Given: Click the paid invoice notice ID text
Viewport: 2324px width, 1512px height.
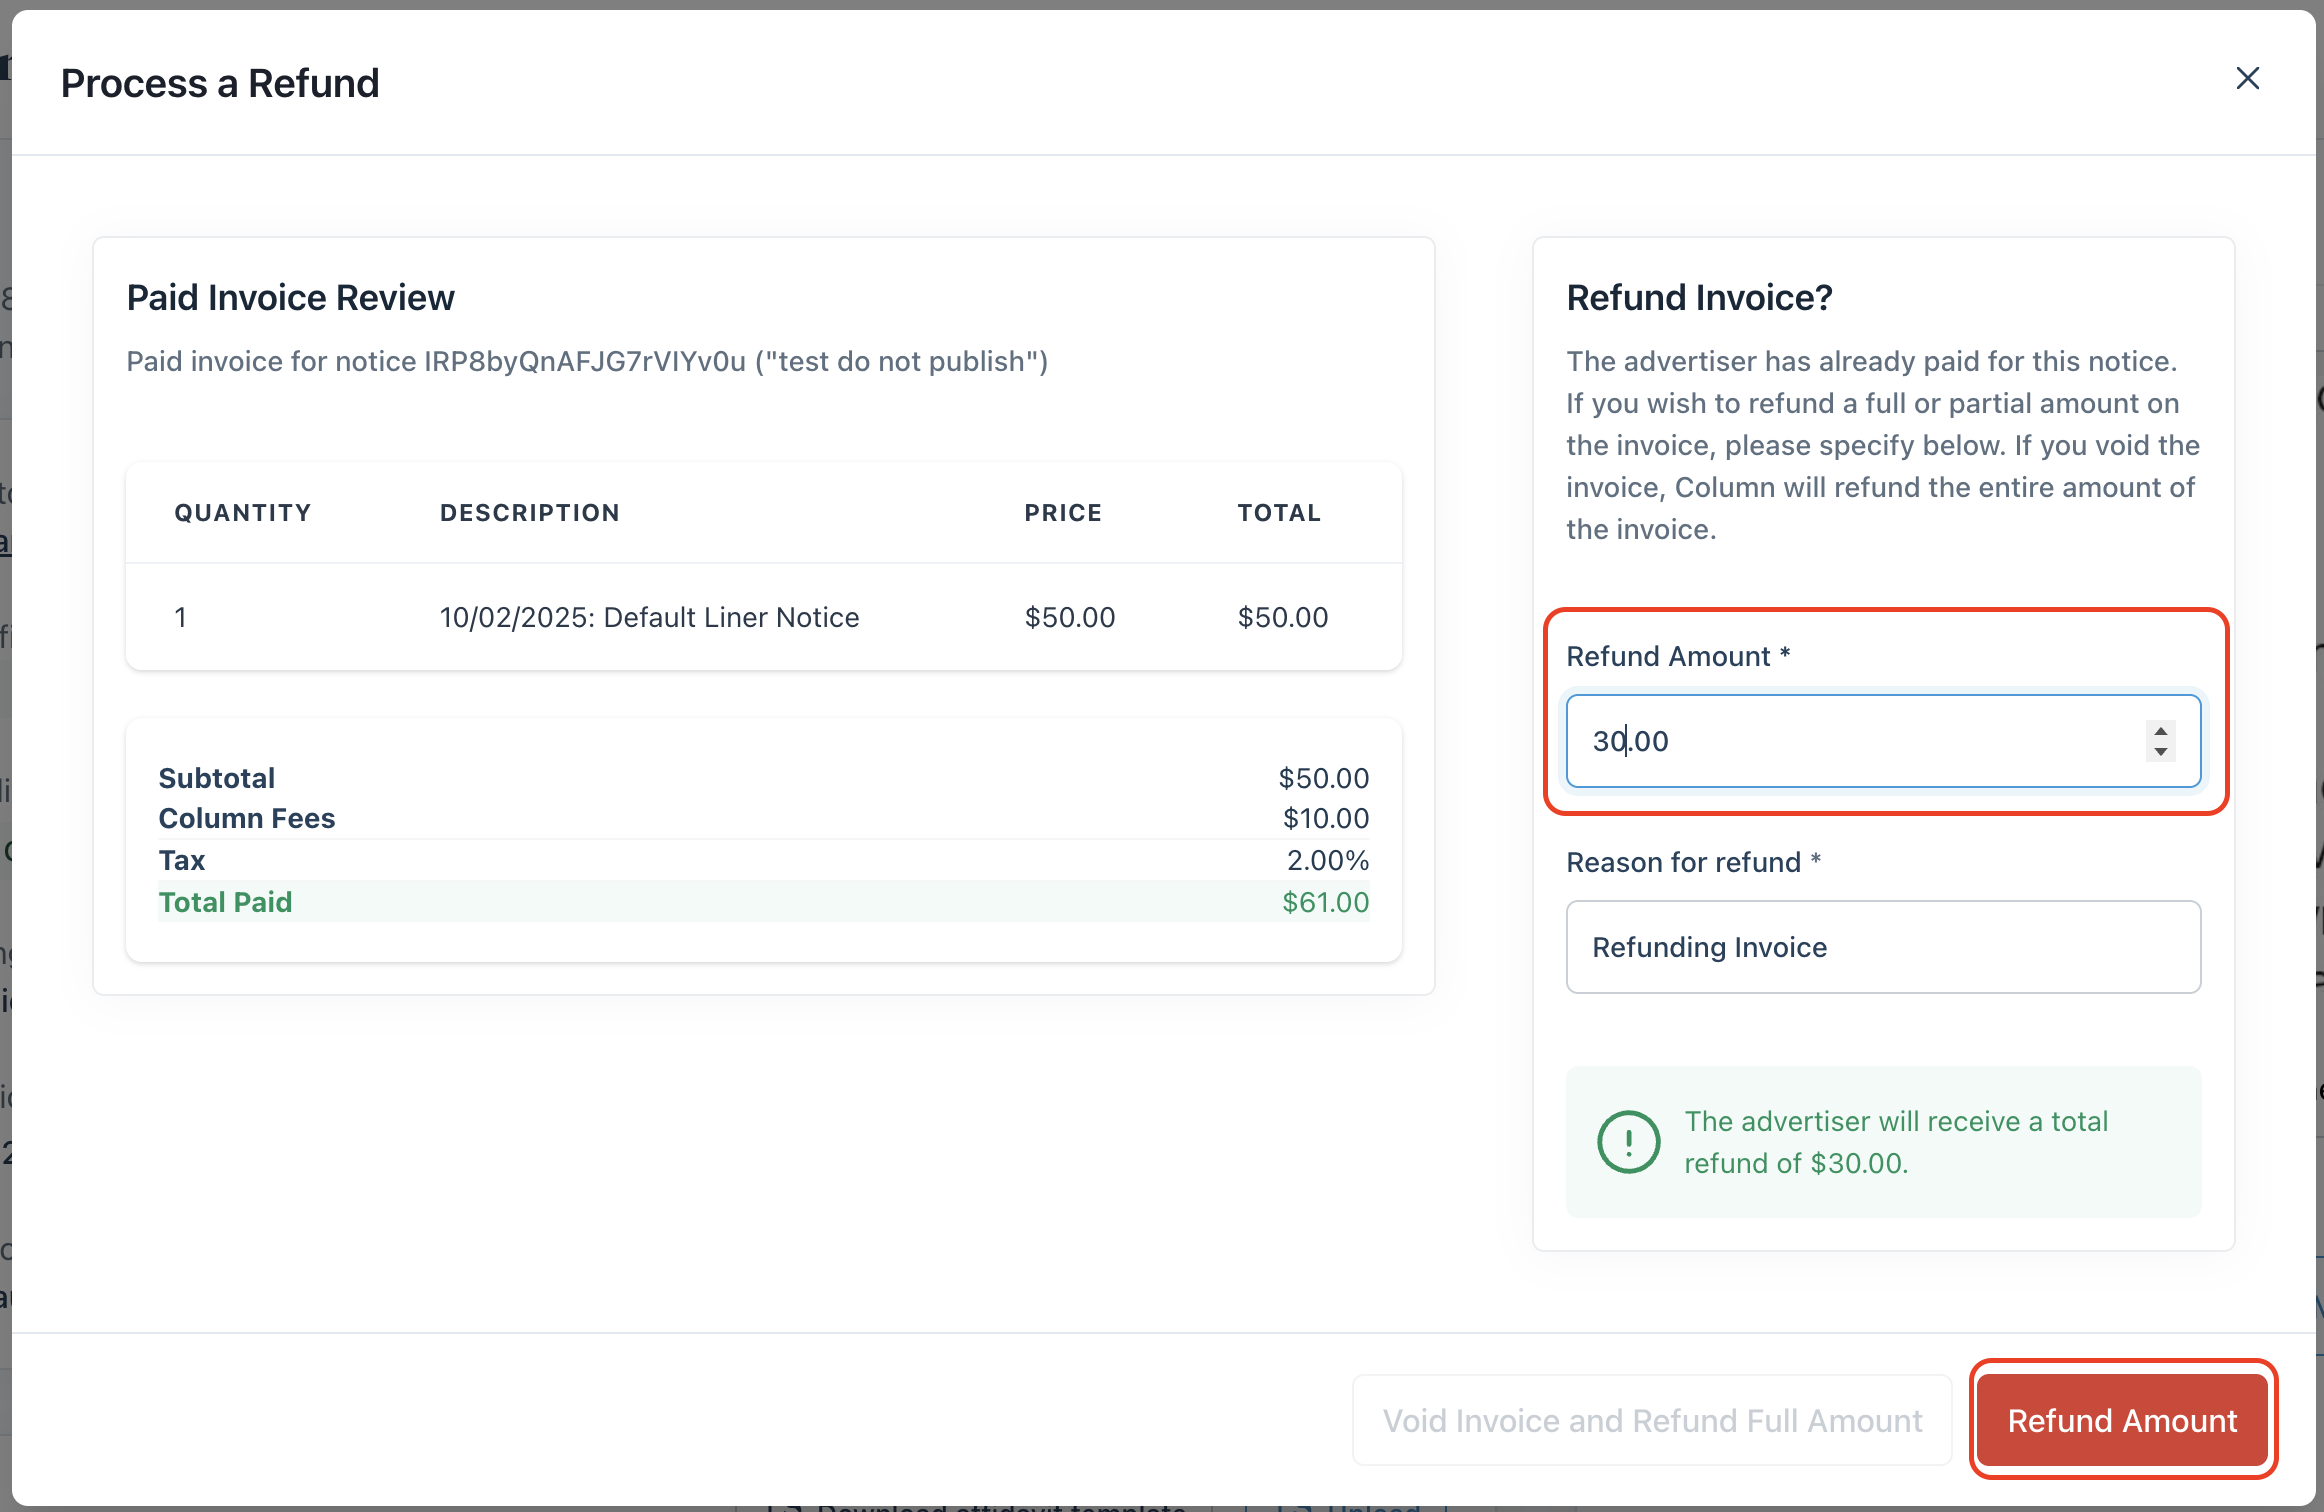Looking at the screenshot, I should tap(586, 361).
